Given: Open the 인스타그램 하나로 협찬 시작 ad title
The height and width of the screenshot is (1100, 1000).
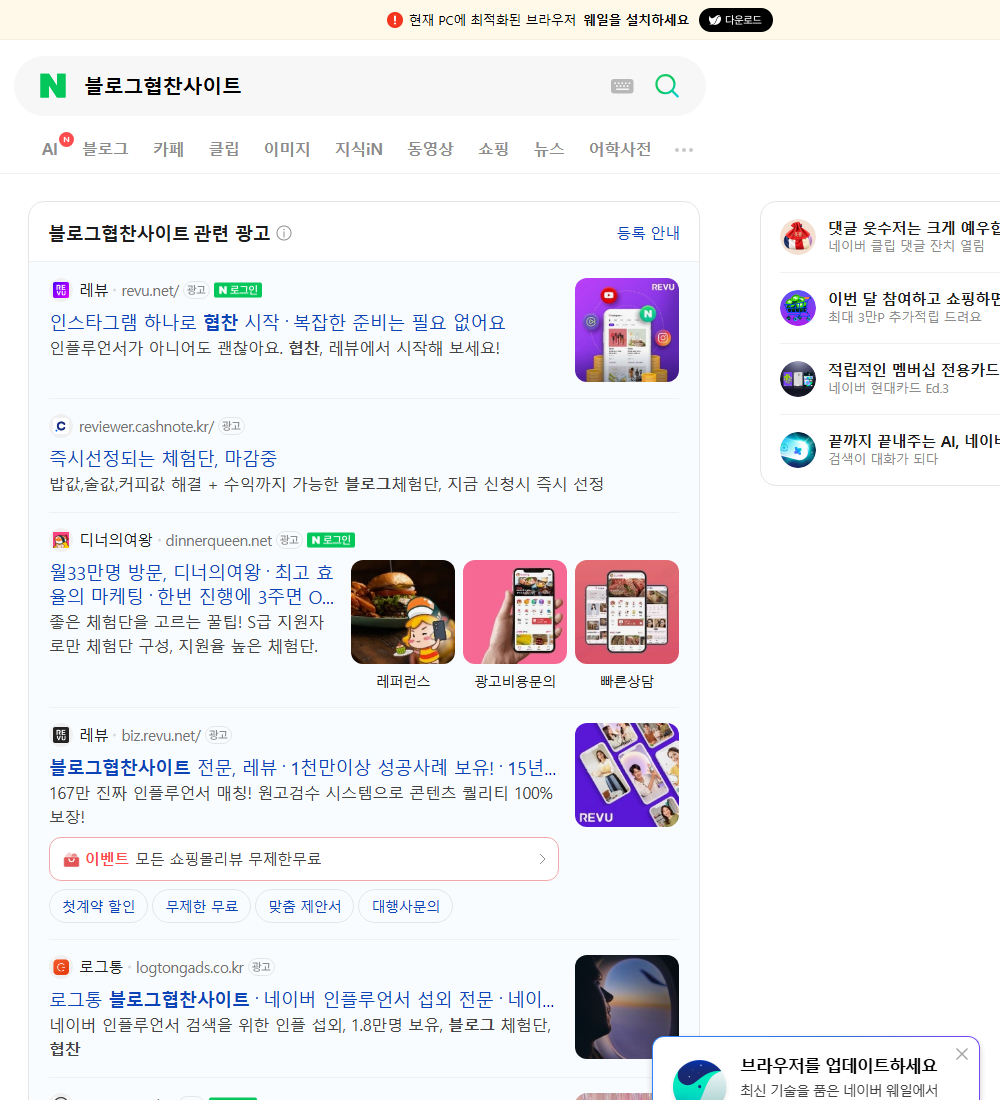Looking at the screenshot, I should (x=277, y=322).
